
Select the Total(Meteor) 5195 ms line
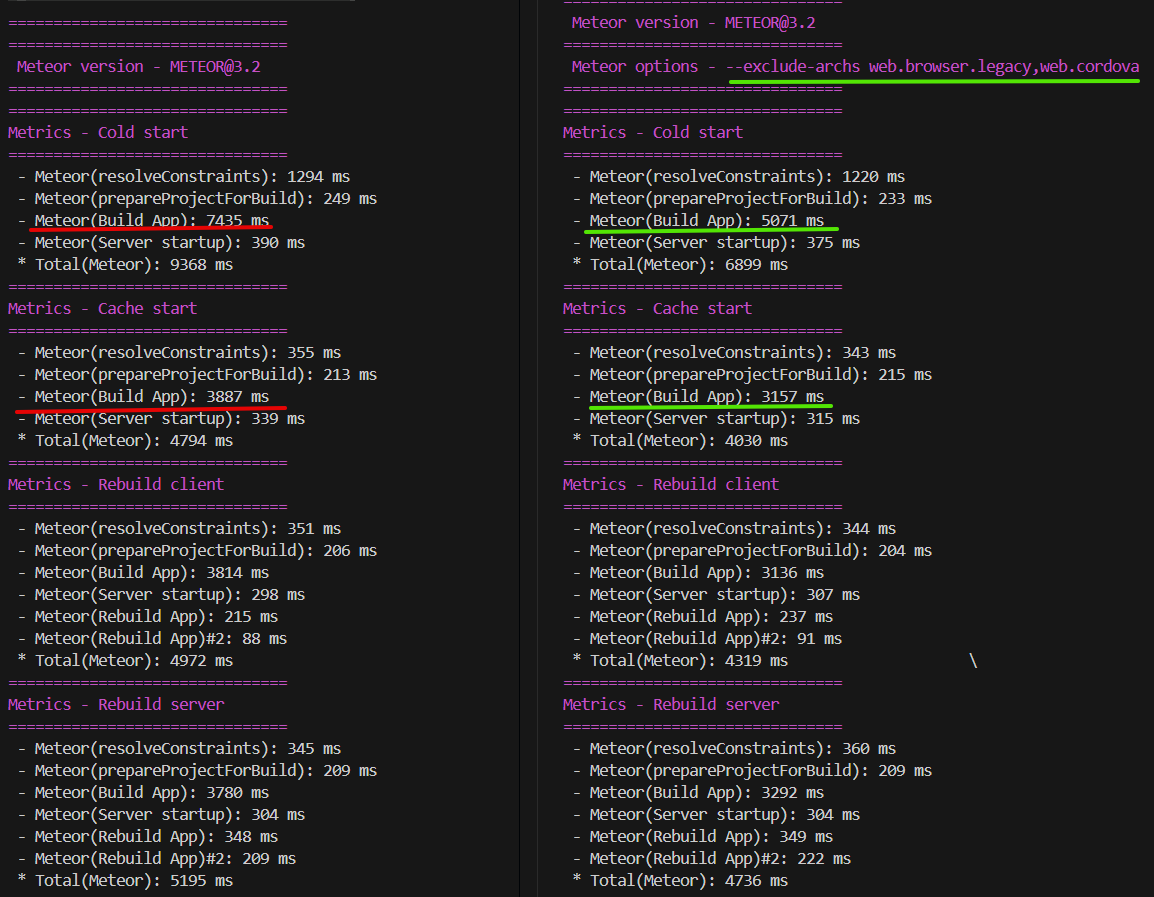(x=125, y=881)
